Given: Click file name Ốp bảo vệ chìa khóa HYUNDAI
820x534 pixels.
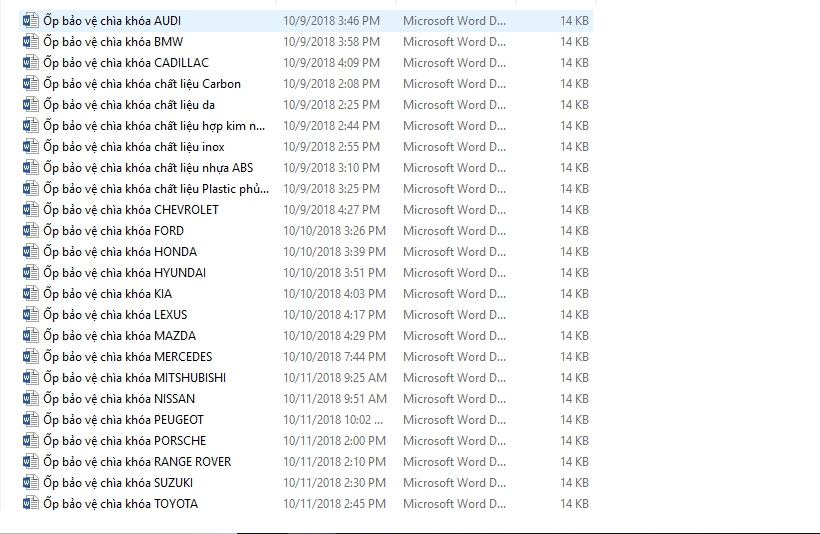Looking at the screenshot, I should [124, 272].
